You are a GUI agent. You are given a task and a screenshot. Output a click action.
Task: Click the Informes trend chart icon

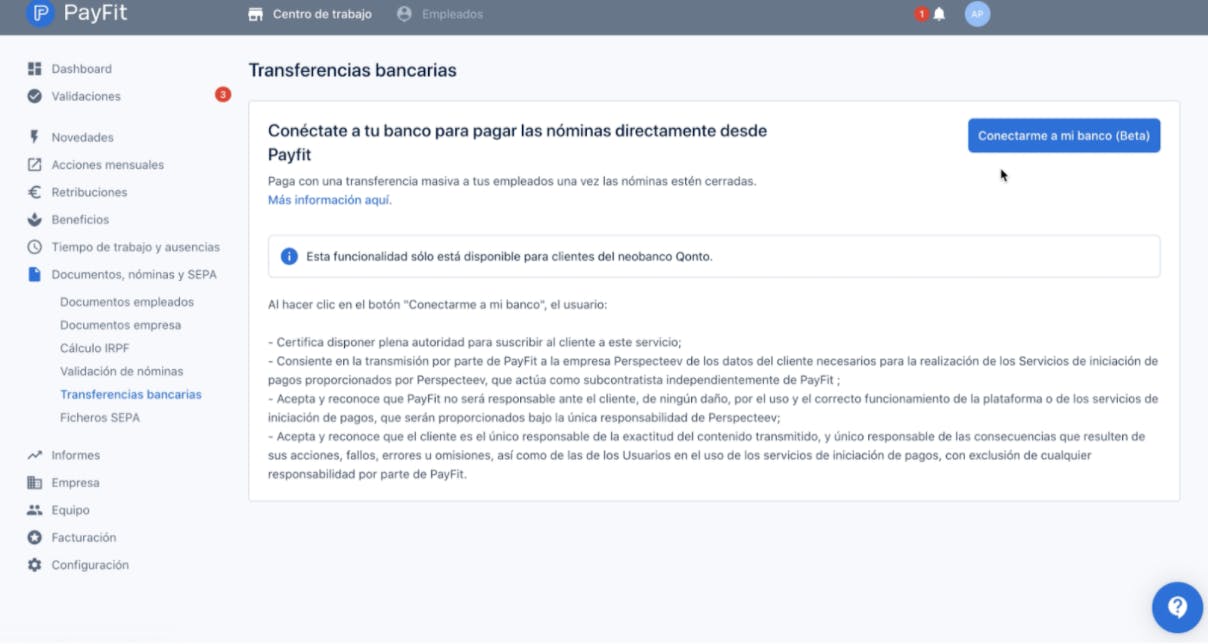click(x=35, y=455)
